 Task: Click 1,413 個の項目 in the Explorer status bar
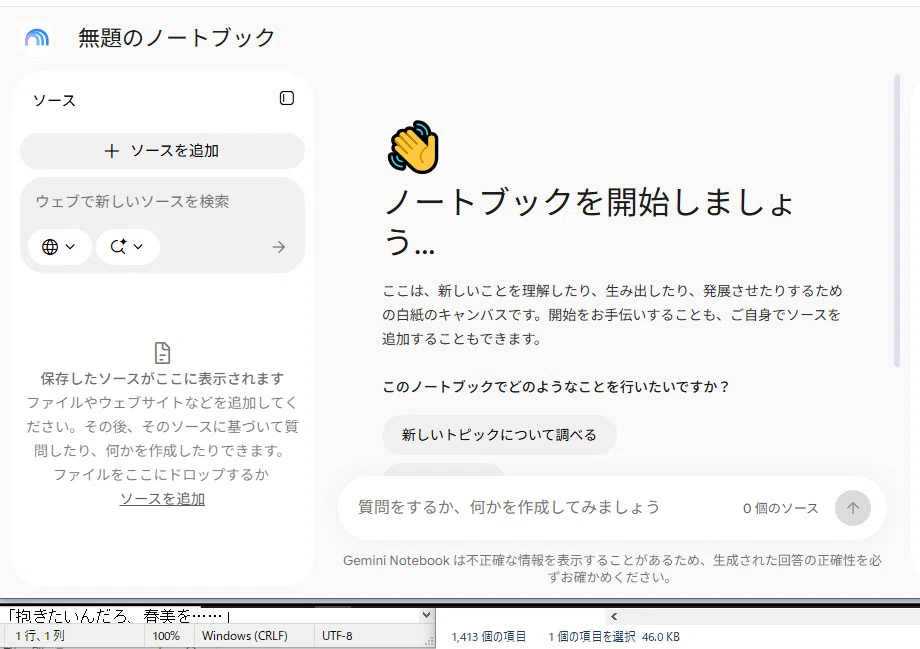488,637
